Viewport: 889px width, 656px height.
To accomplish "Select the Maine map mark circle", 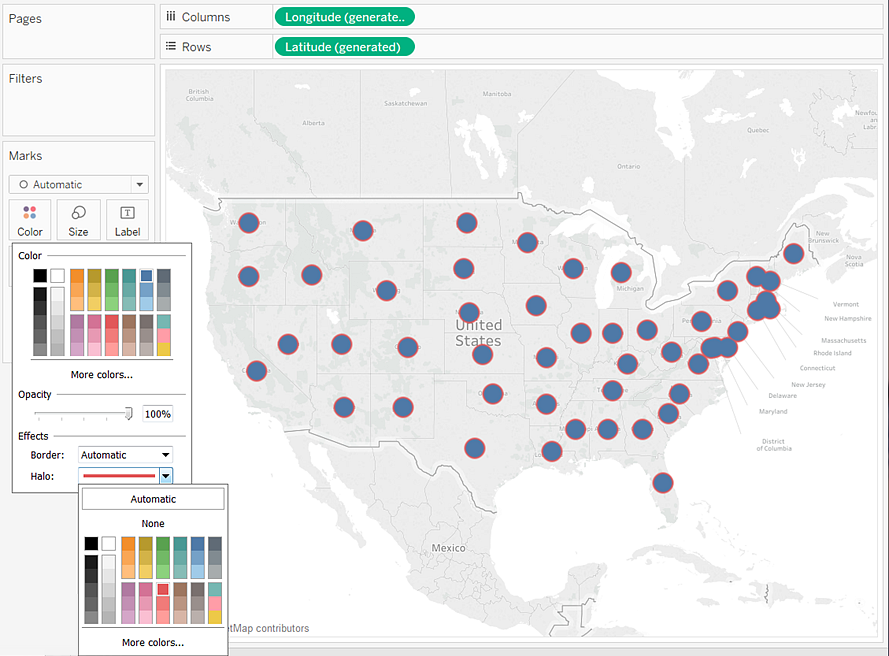I will click(x=793, y=253).
